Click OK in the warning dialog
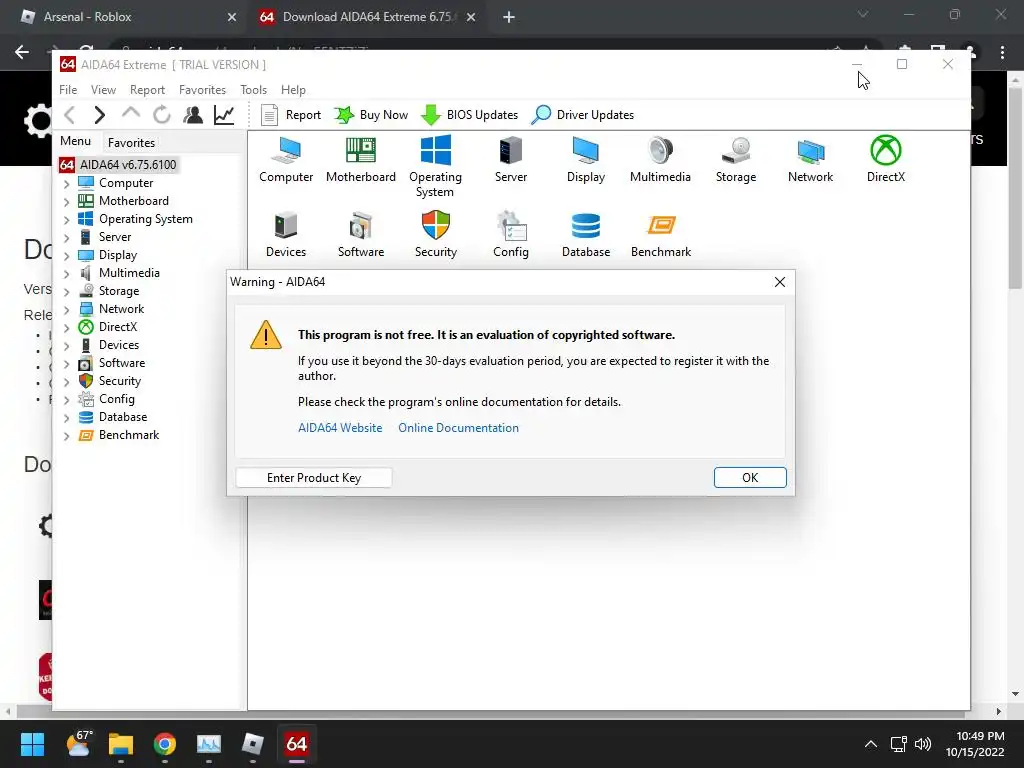The width and height of the screenshot is (1024, 768). [x=750, y=477]
